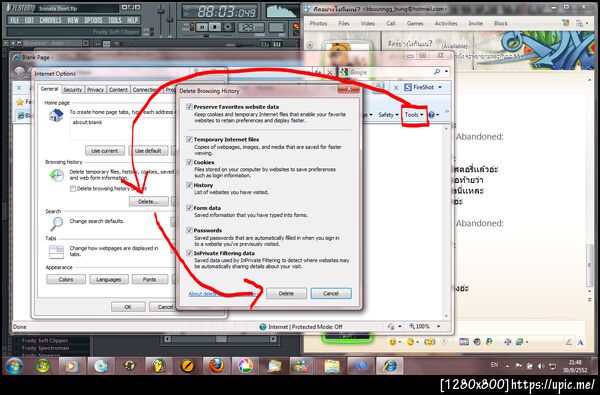Open Firefox from the taskbar

(x=216, y=366)
